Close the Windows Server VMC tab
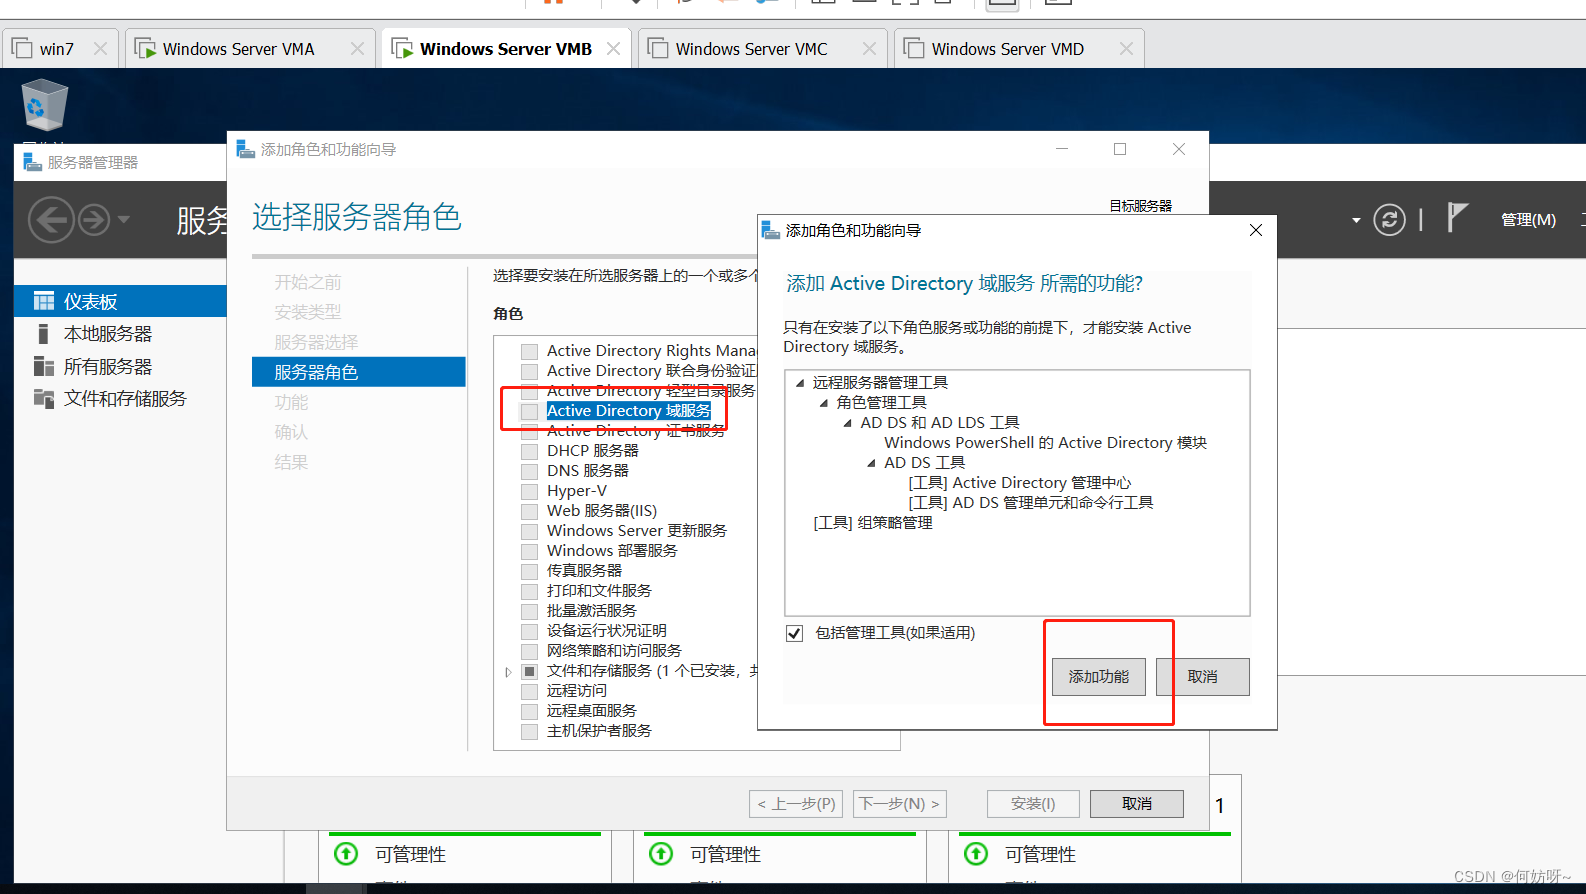1586x894 pixels. point(869,48)
